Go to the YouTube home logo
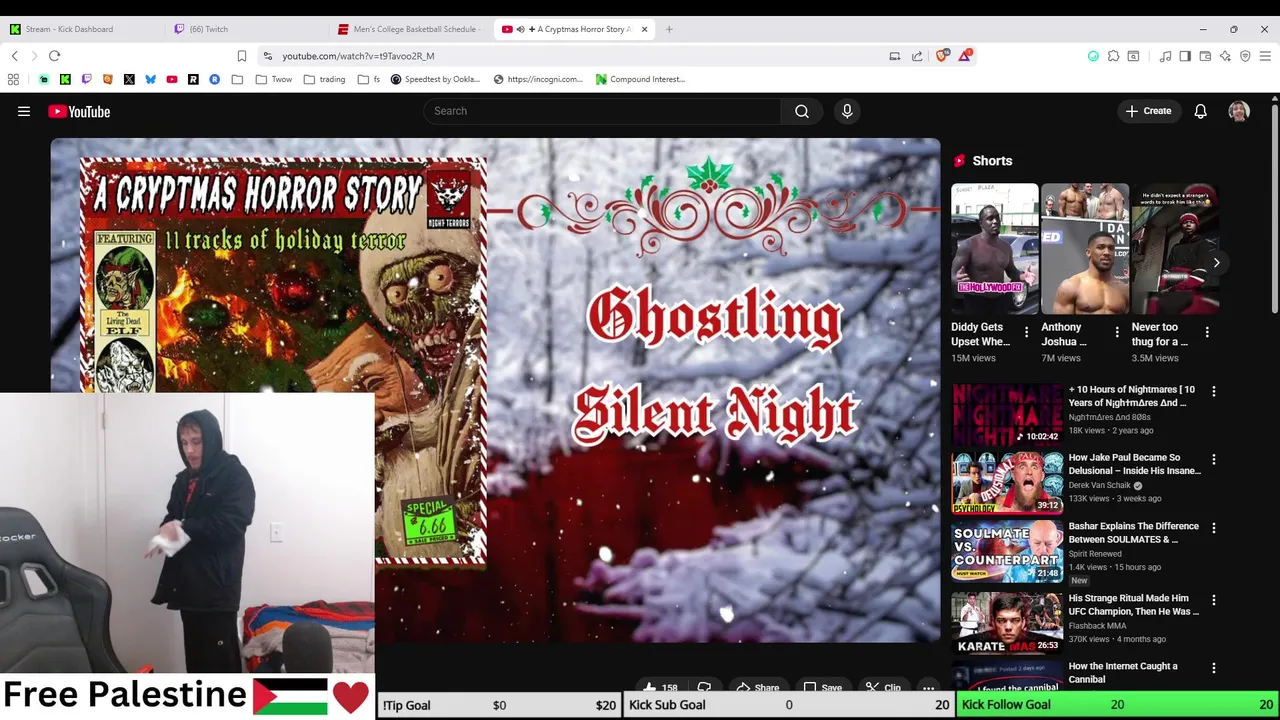 [79, 111]
